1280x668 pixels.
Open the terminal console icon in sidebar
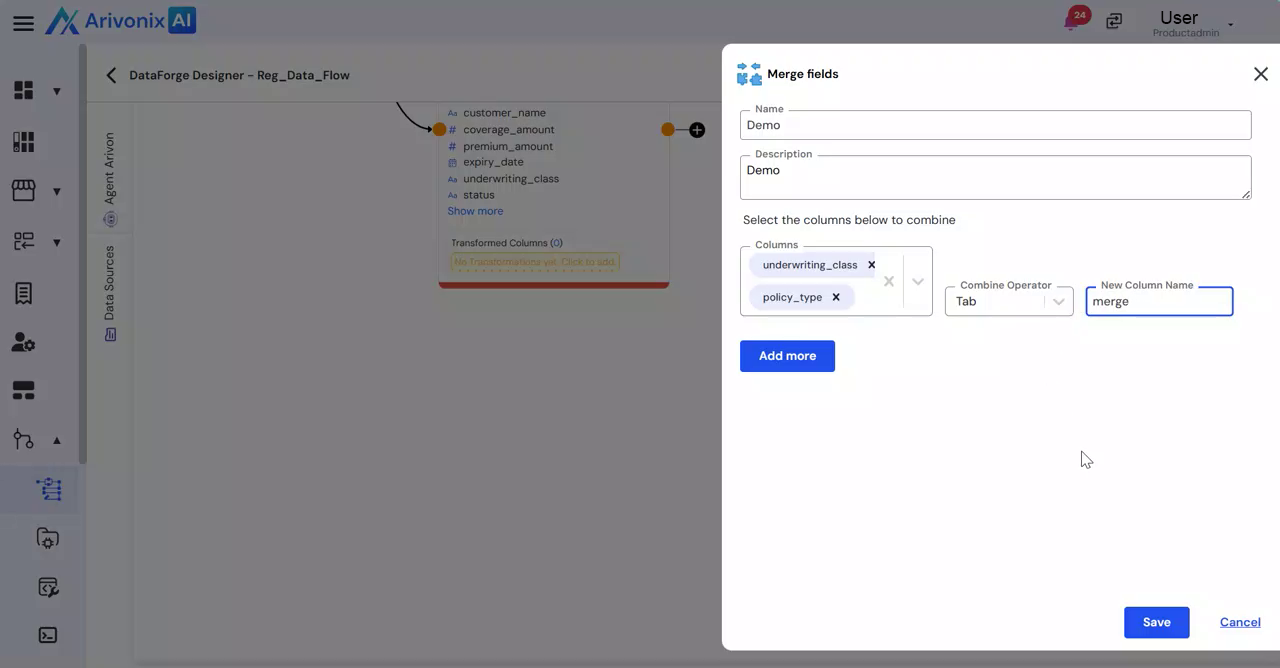[47, 635]
